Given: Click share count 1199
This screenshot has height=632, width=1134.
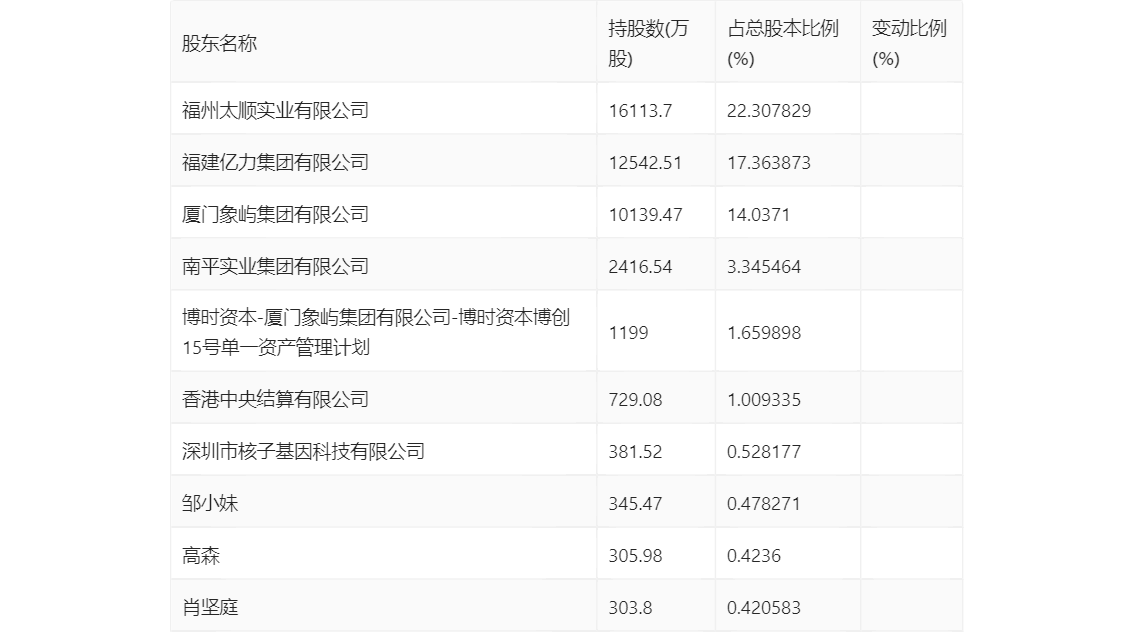Looking at the screenshot, I should pyautogui.click(x=628, y=333).
